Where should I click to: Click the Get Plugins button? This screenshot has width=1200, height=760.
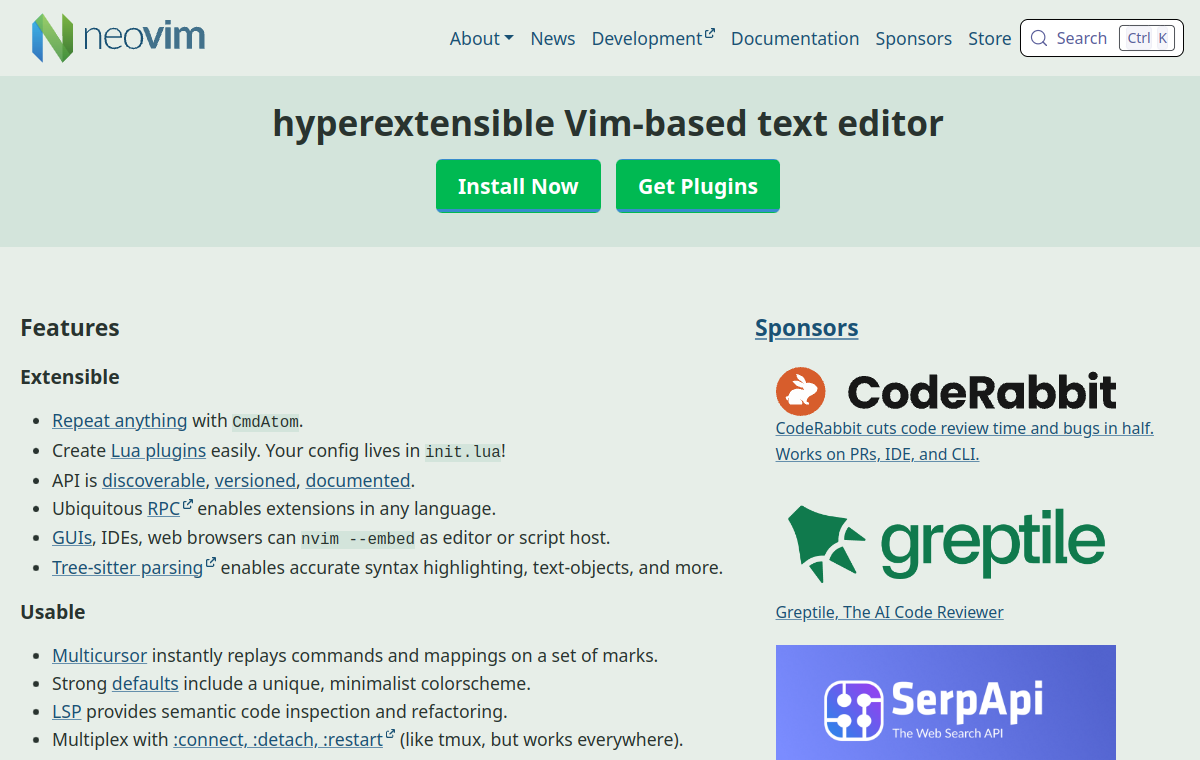tap(698, 186)
